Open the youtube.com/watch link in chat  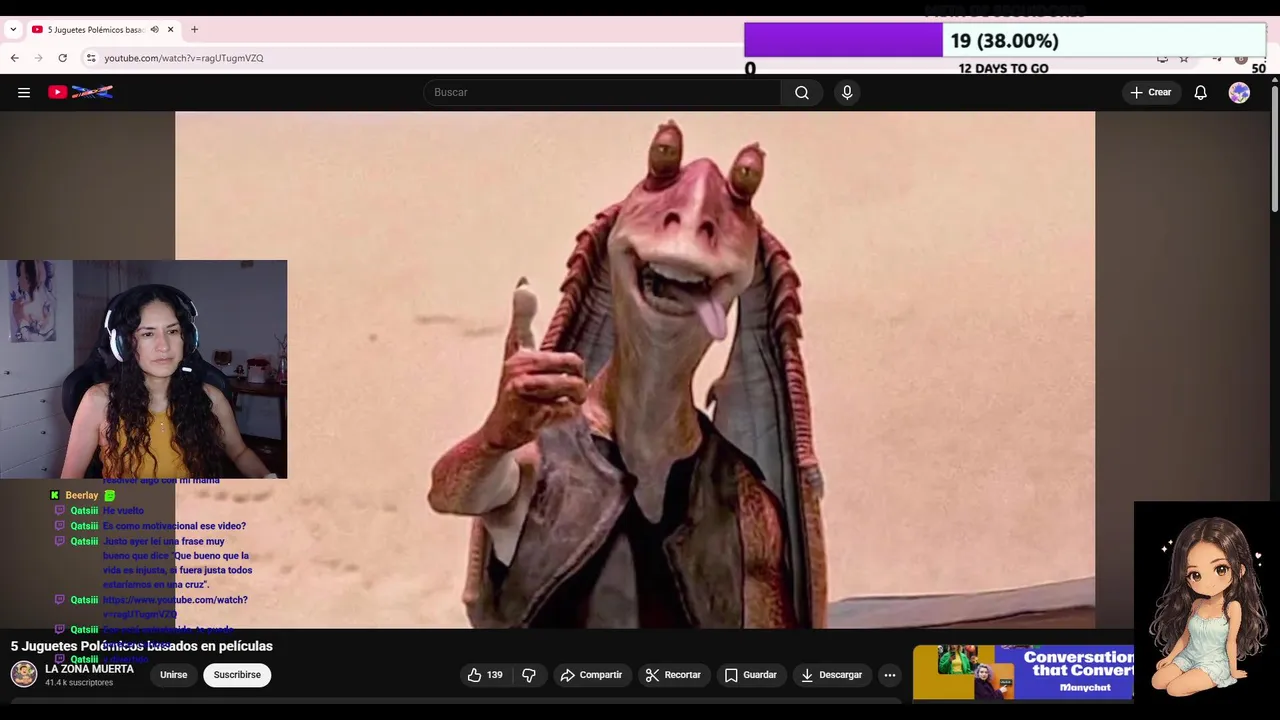point(175,607)
